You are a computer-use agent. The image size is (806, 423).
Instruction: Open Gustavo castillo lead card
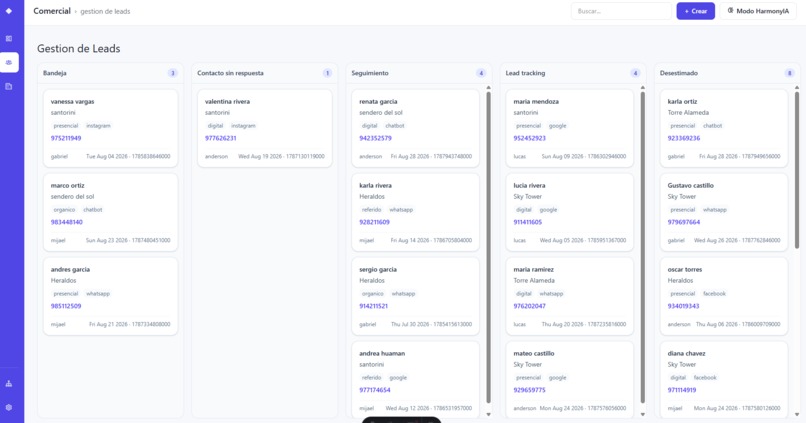point(724,212)
